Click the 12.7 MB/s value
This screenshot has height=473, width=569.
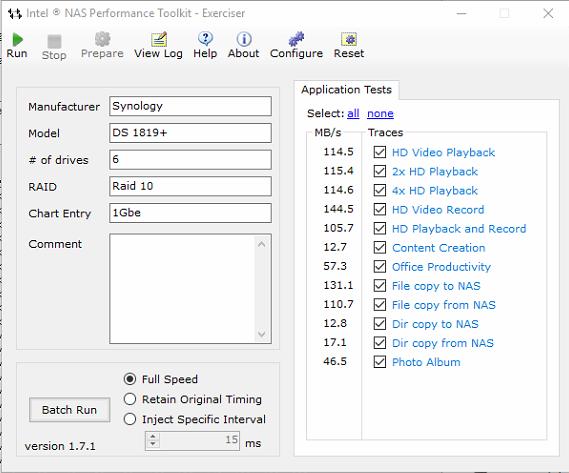point(335,247)
